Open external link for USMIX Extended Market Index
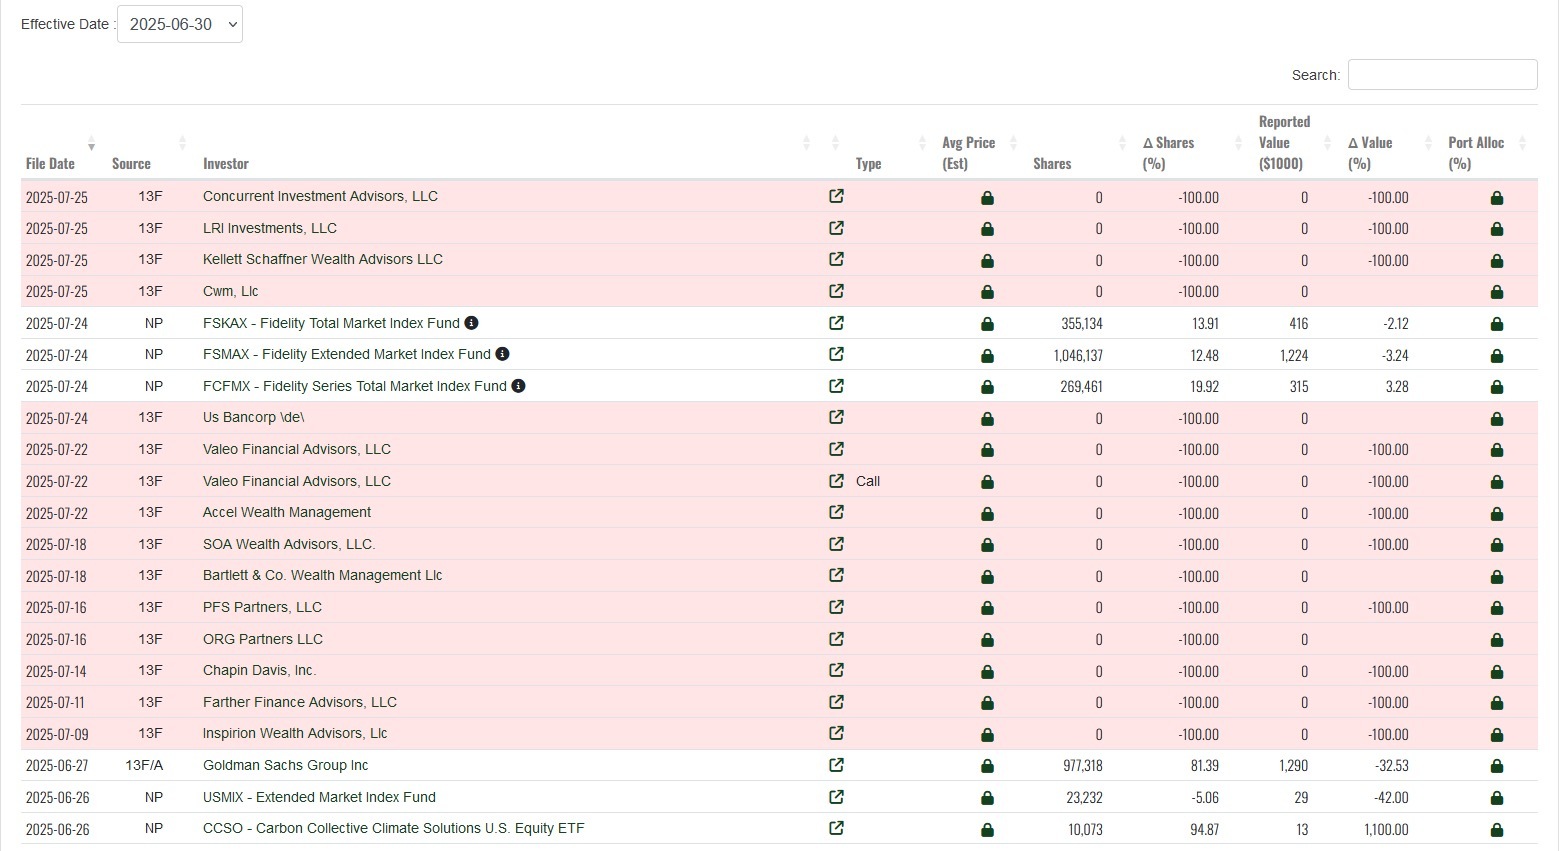Viewport: 1559px width, 851px height. [x=836, y=797]
